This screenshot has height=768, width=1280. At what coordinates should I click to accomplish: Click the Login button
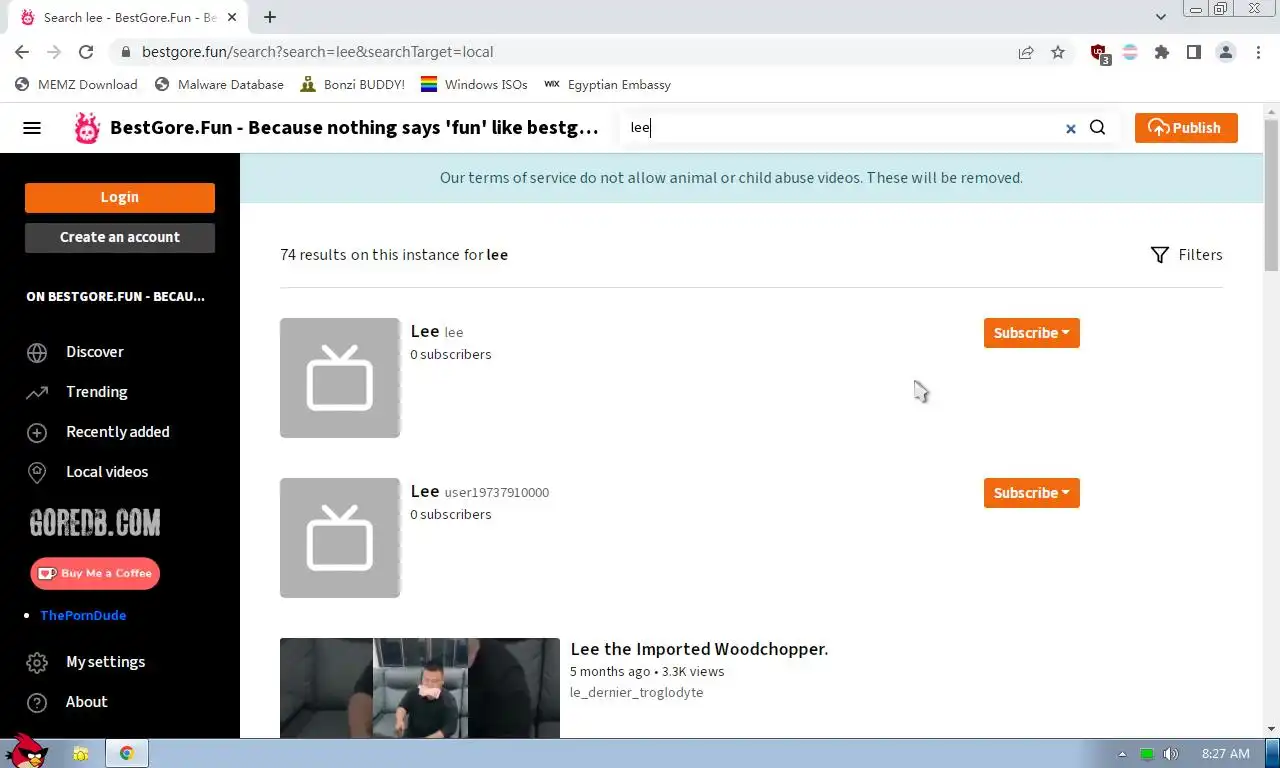tap(120, 197)
